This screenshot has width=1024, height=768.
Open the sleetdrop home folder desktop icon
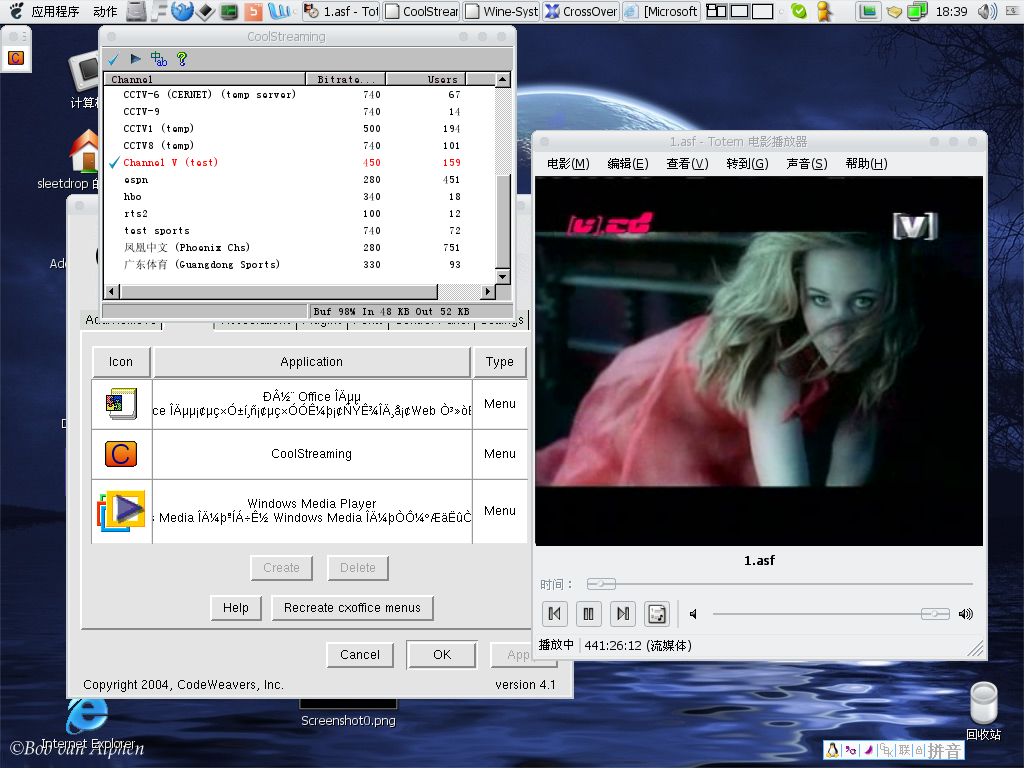click(85, 152)
